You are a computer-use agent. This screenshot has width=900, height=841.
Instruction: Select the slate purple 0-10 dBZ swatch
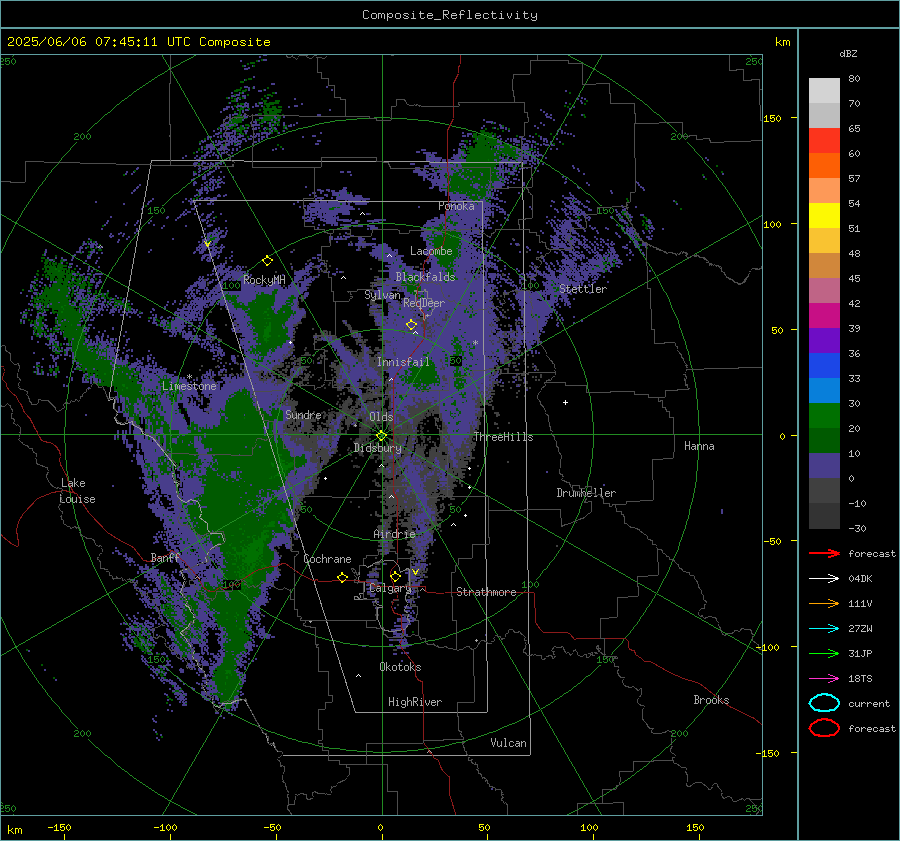tap(824, 465)
